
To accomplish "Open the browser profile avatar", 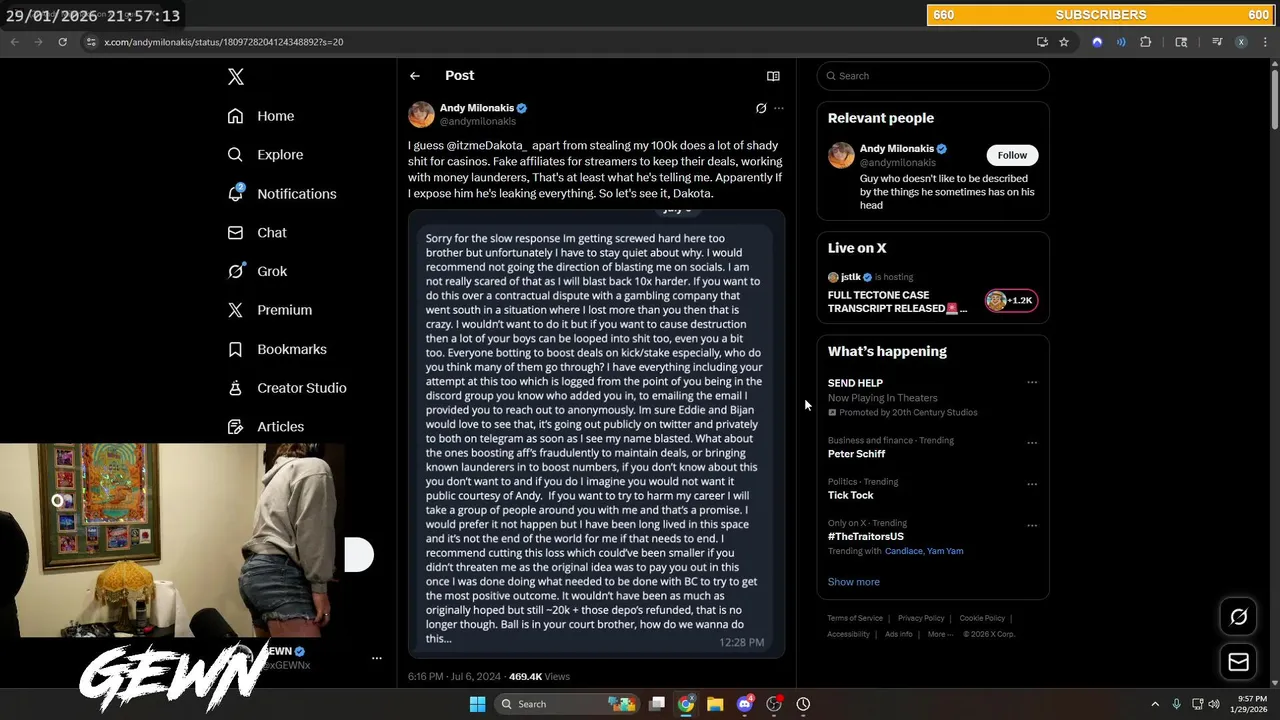I will pos(1241,42).
